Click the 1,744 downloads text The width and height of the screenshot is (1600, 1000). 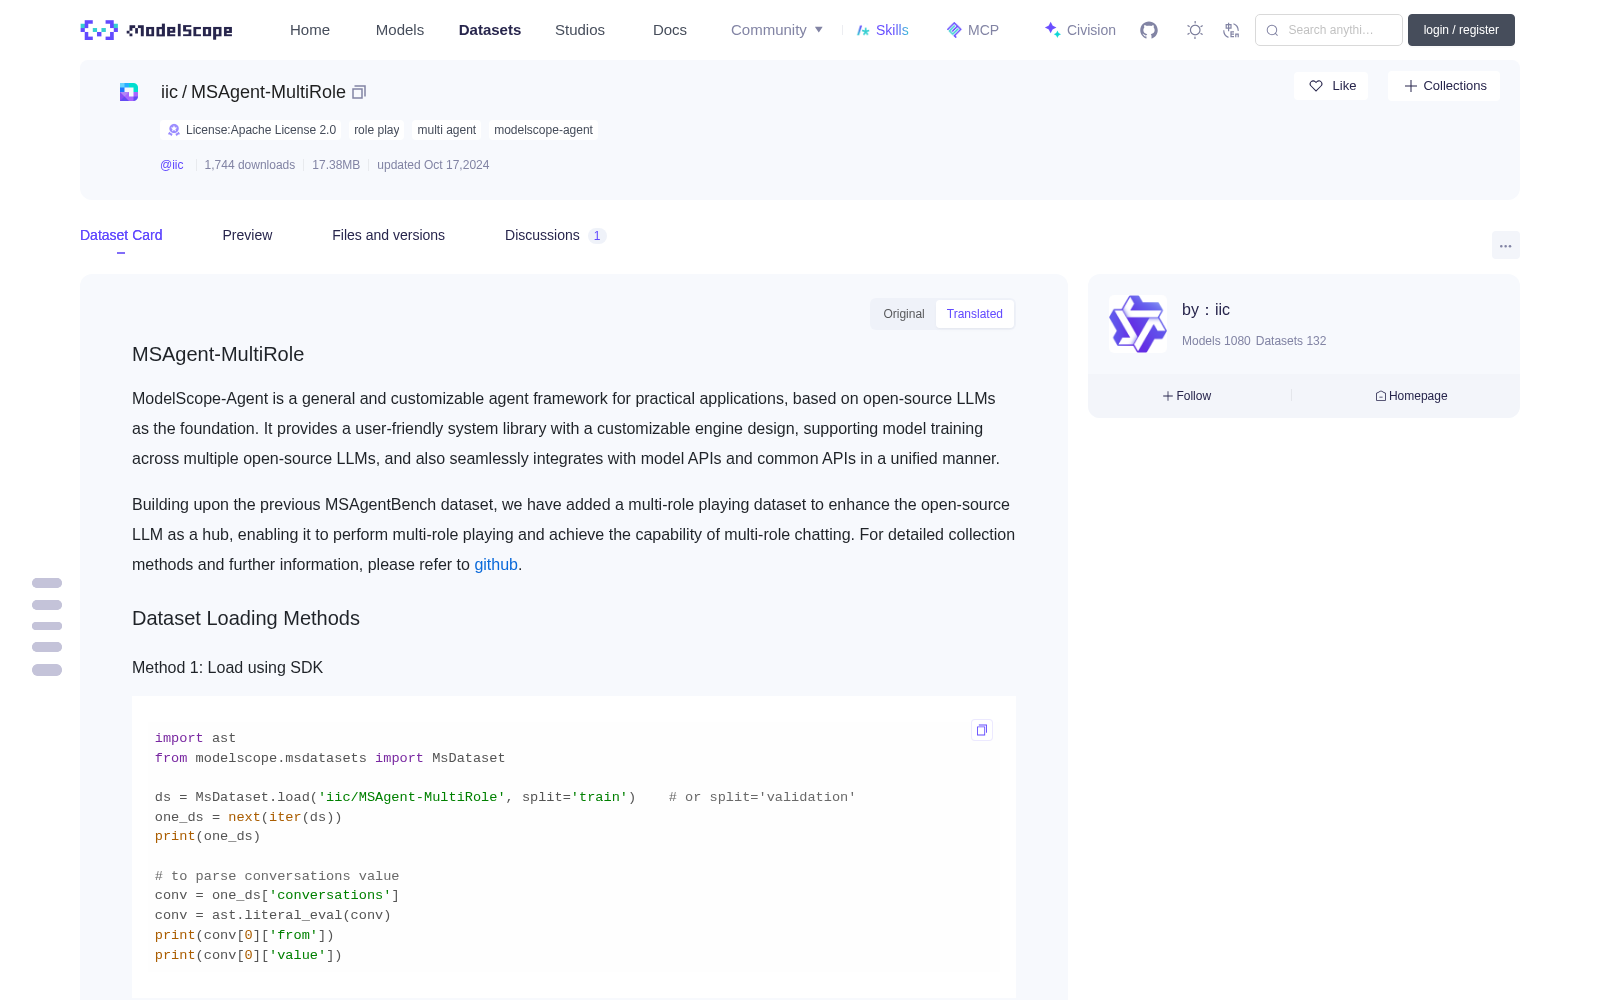(x=250, y=165)
